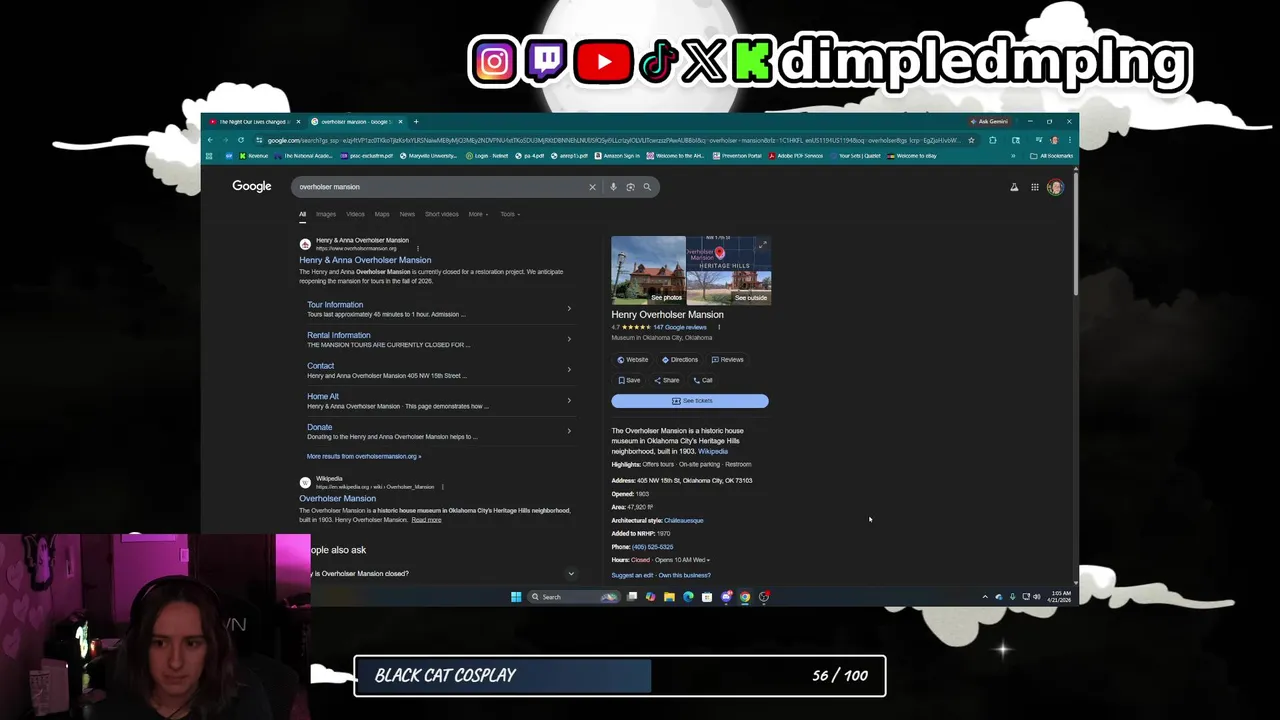1280x720 pixels.
Task: Launch Microsoft Edge from taskbar
Action: (x=688, y=597)
